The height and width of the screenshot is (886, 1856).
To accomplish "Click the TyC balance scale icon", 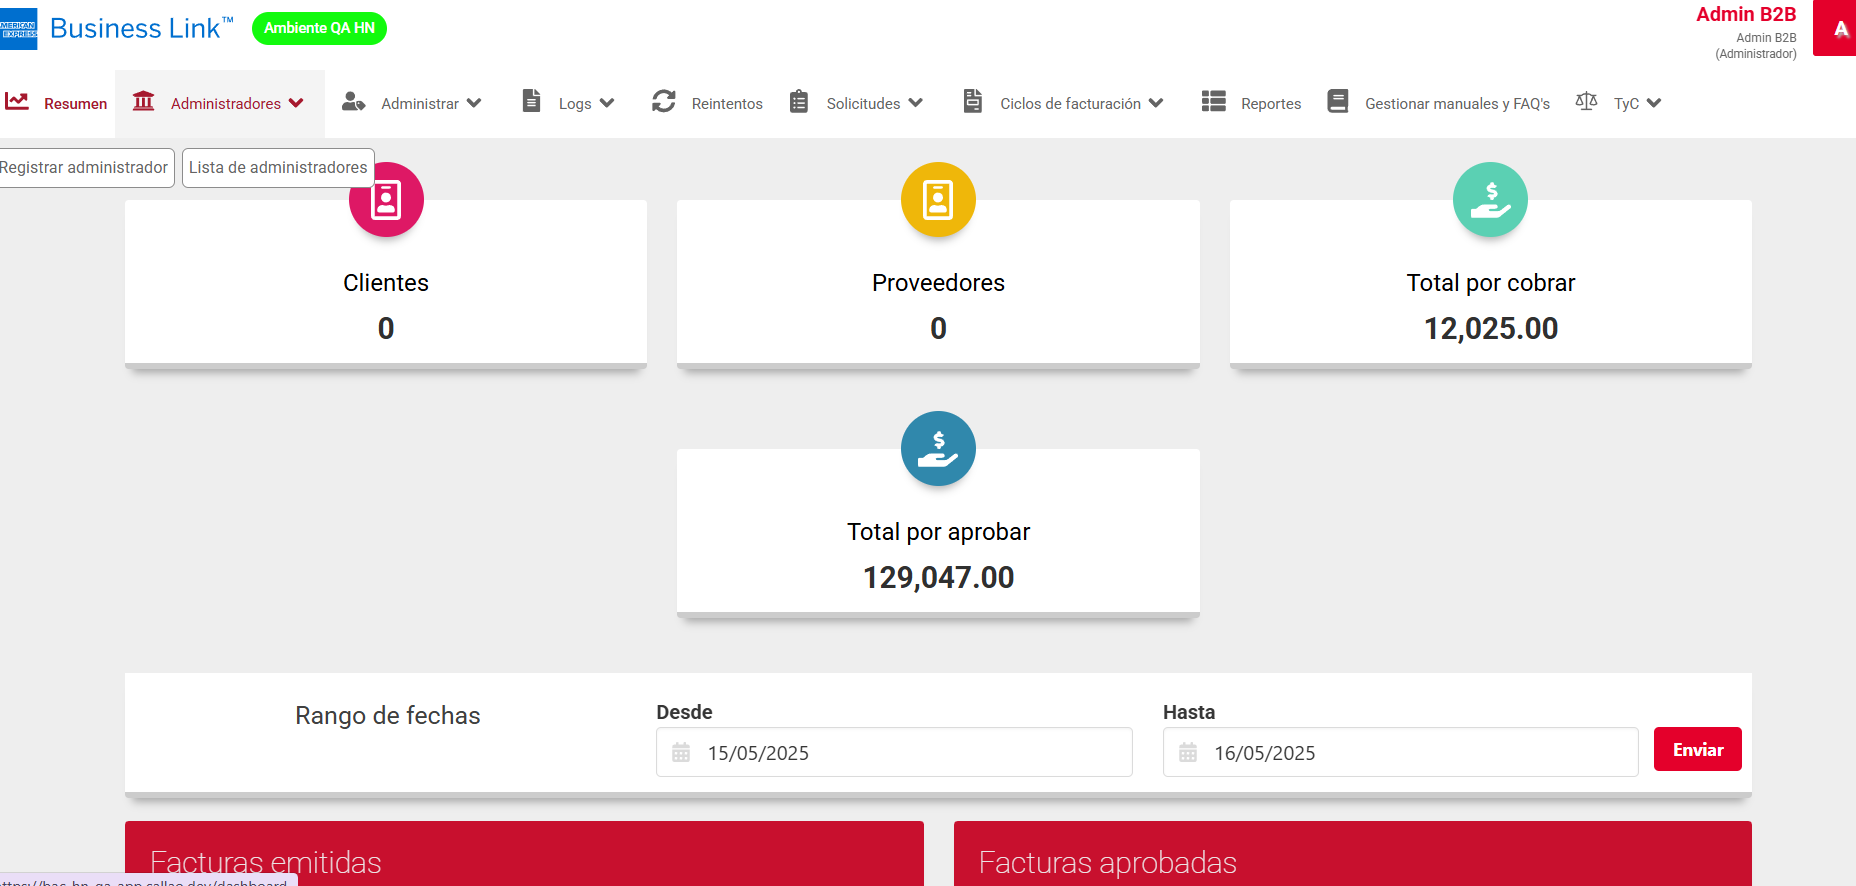I will point(1586,102).
